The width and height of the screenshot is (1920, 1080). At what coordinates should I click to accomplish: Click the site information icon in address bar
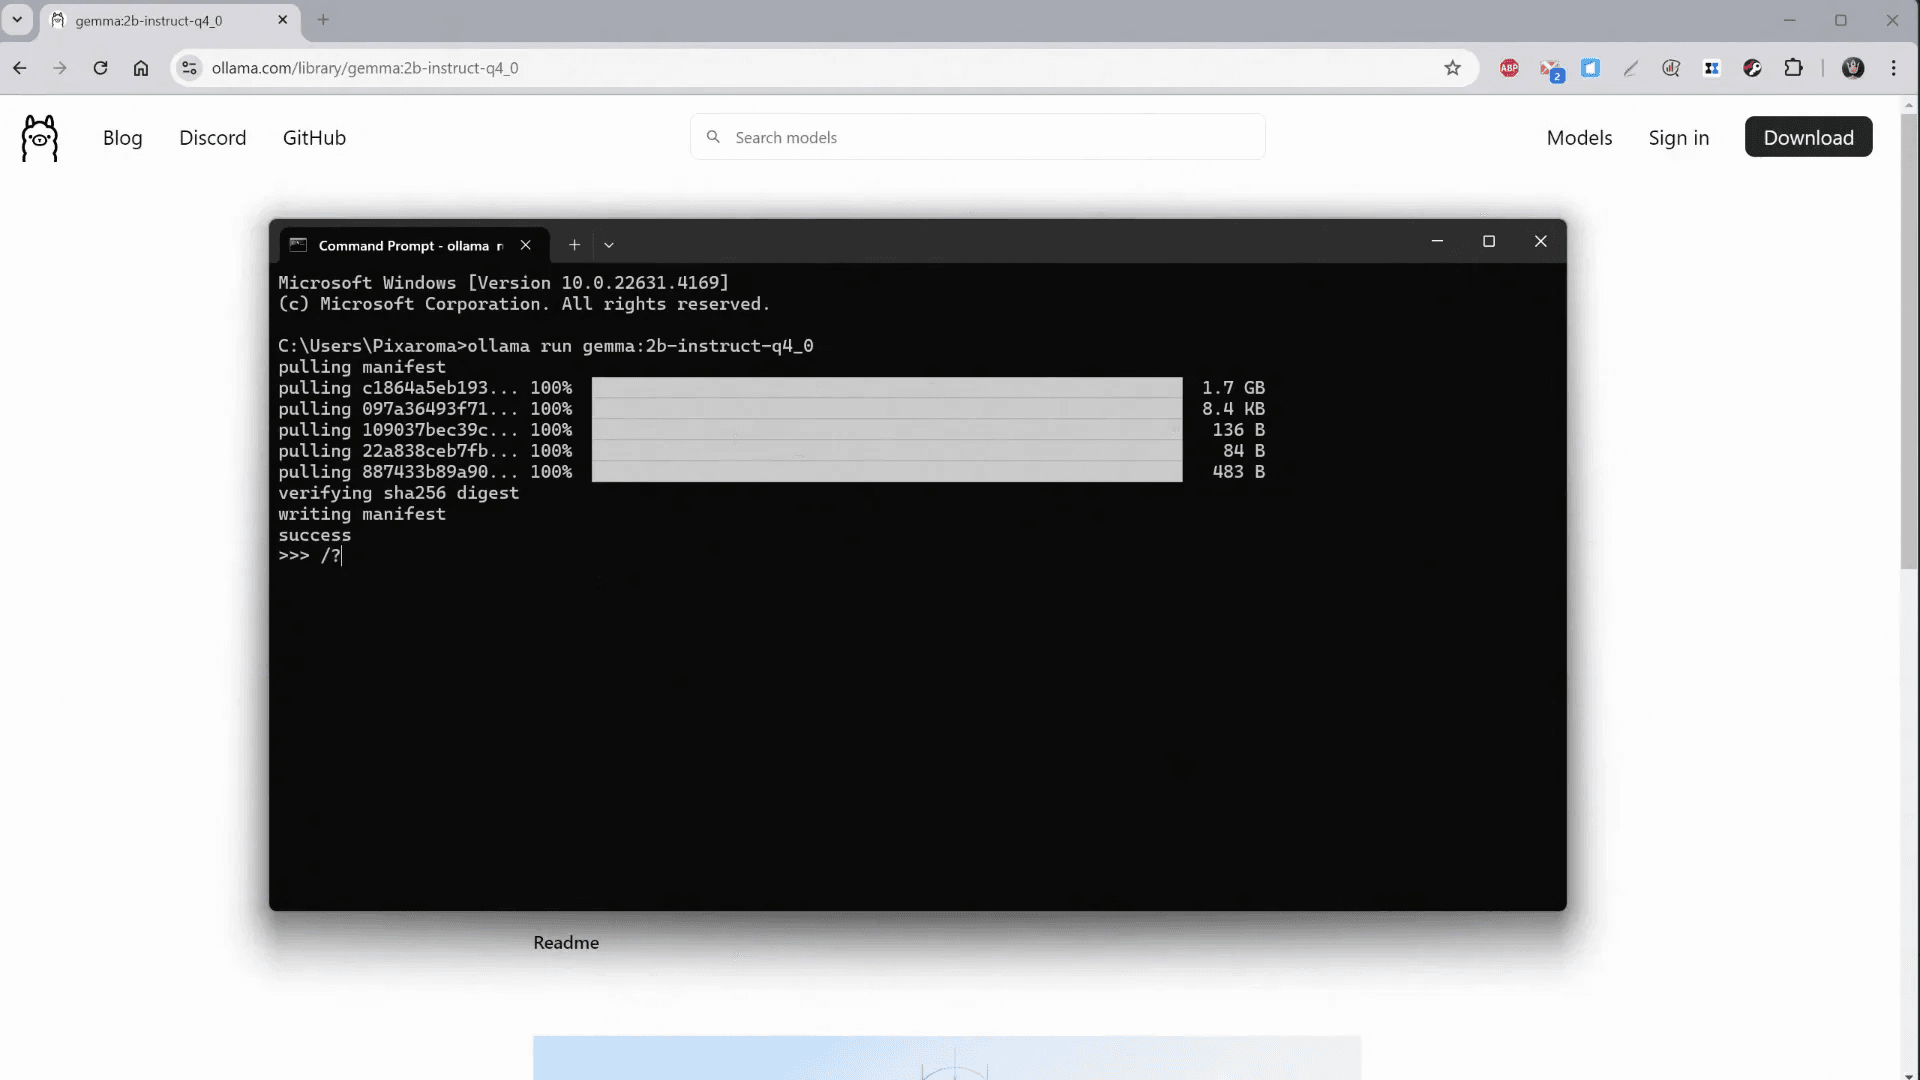click(x=189, y=68)
